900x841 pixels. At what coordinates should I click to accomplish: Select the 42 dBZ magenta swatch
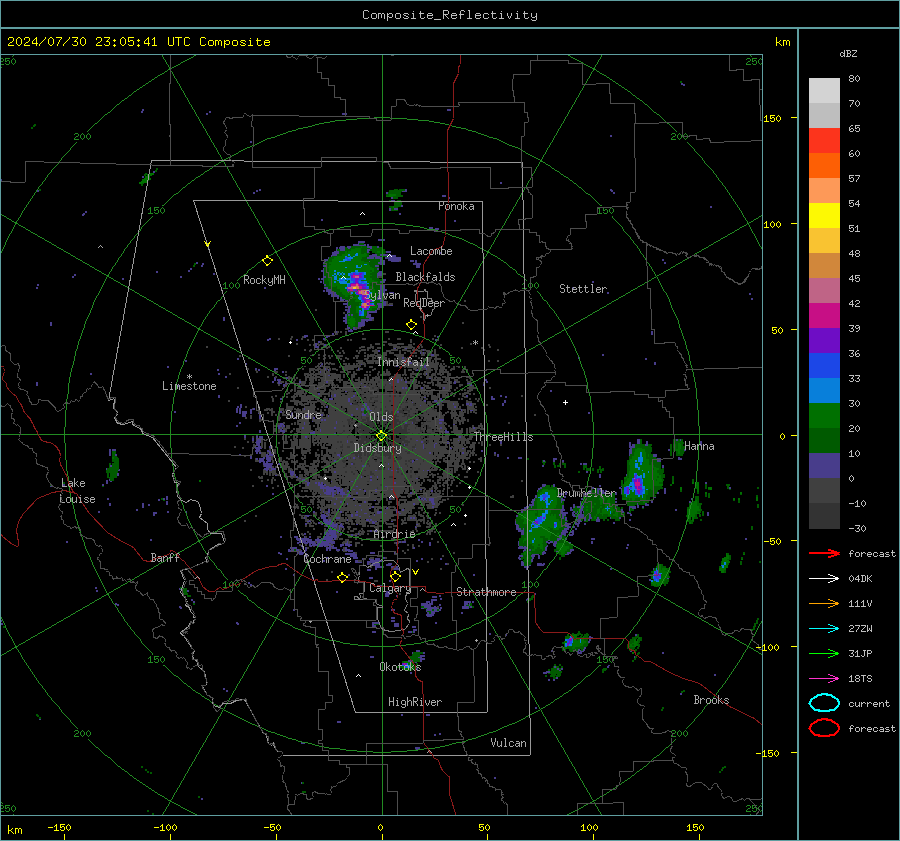(824, 315)
